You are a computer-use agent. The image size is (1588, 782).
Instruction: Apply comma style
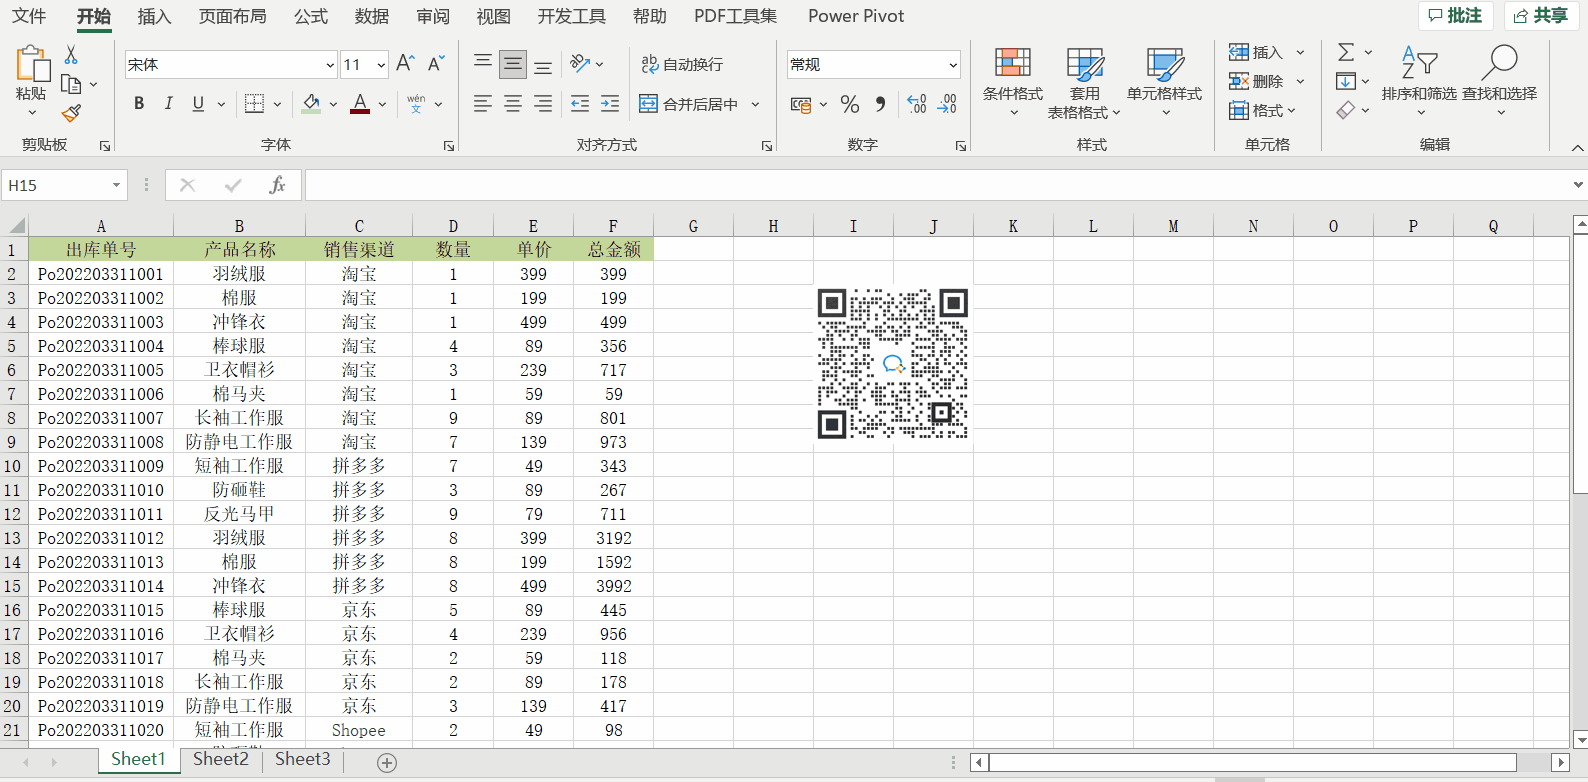pyautogui.click(x=880, y=104)
